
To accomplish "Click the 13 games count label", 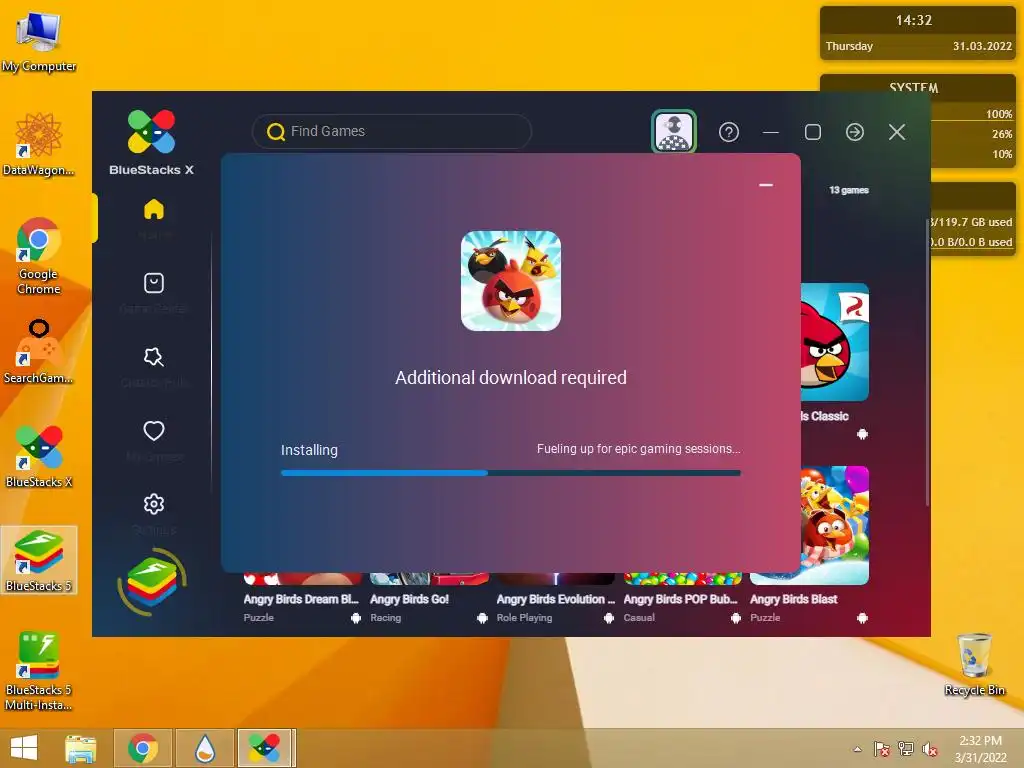I will tap(849, 190).
